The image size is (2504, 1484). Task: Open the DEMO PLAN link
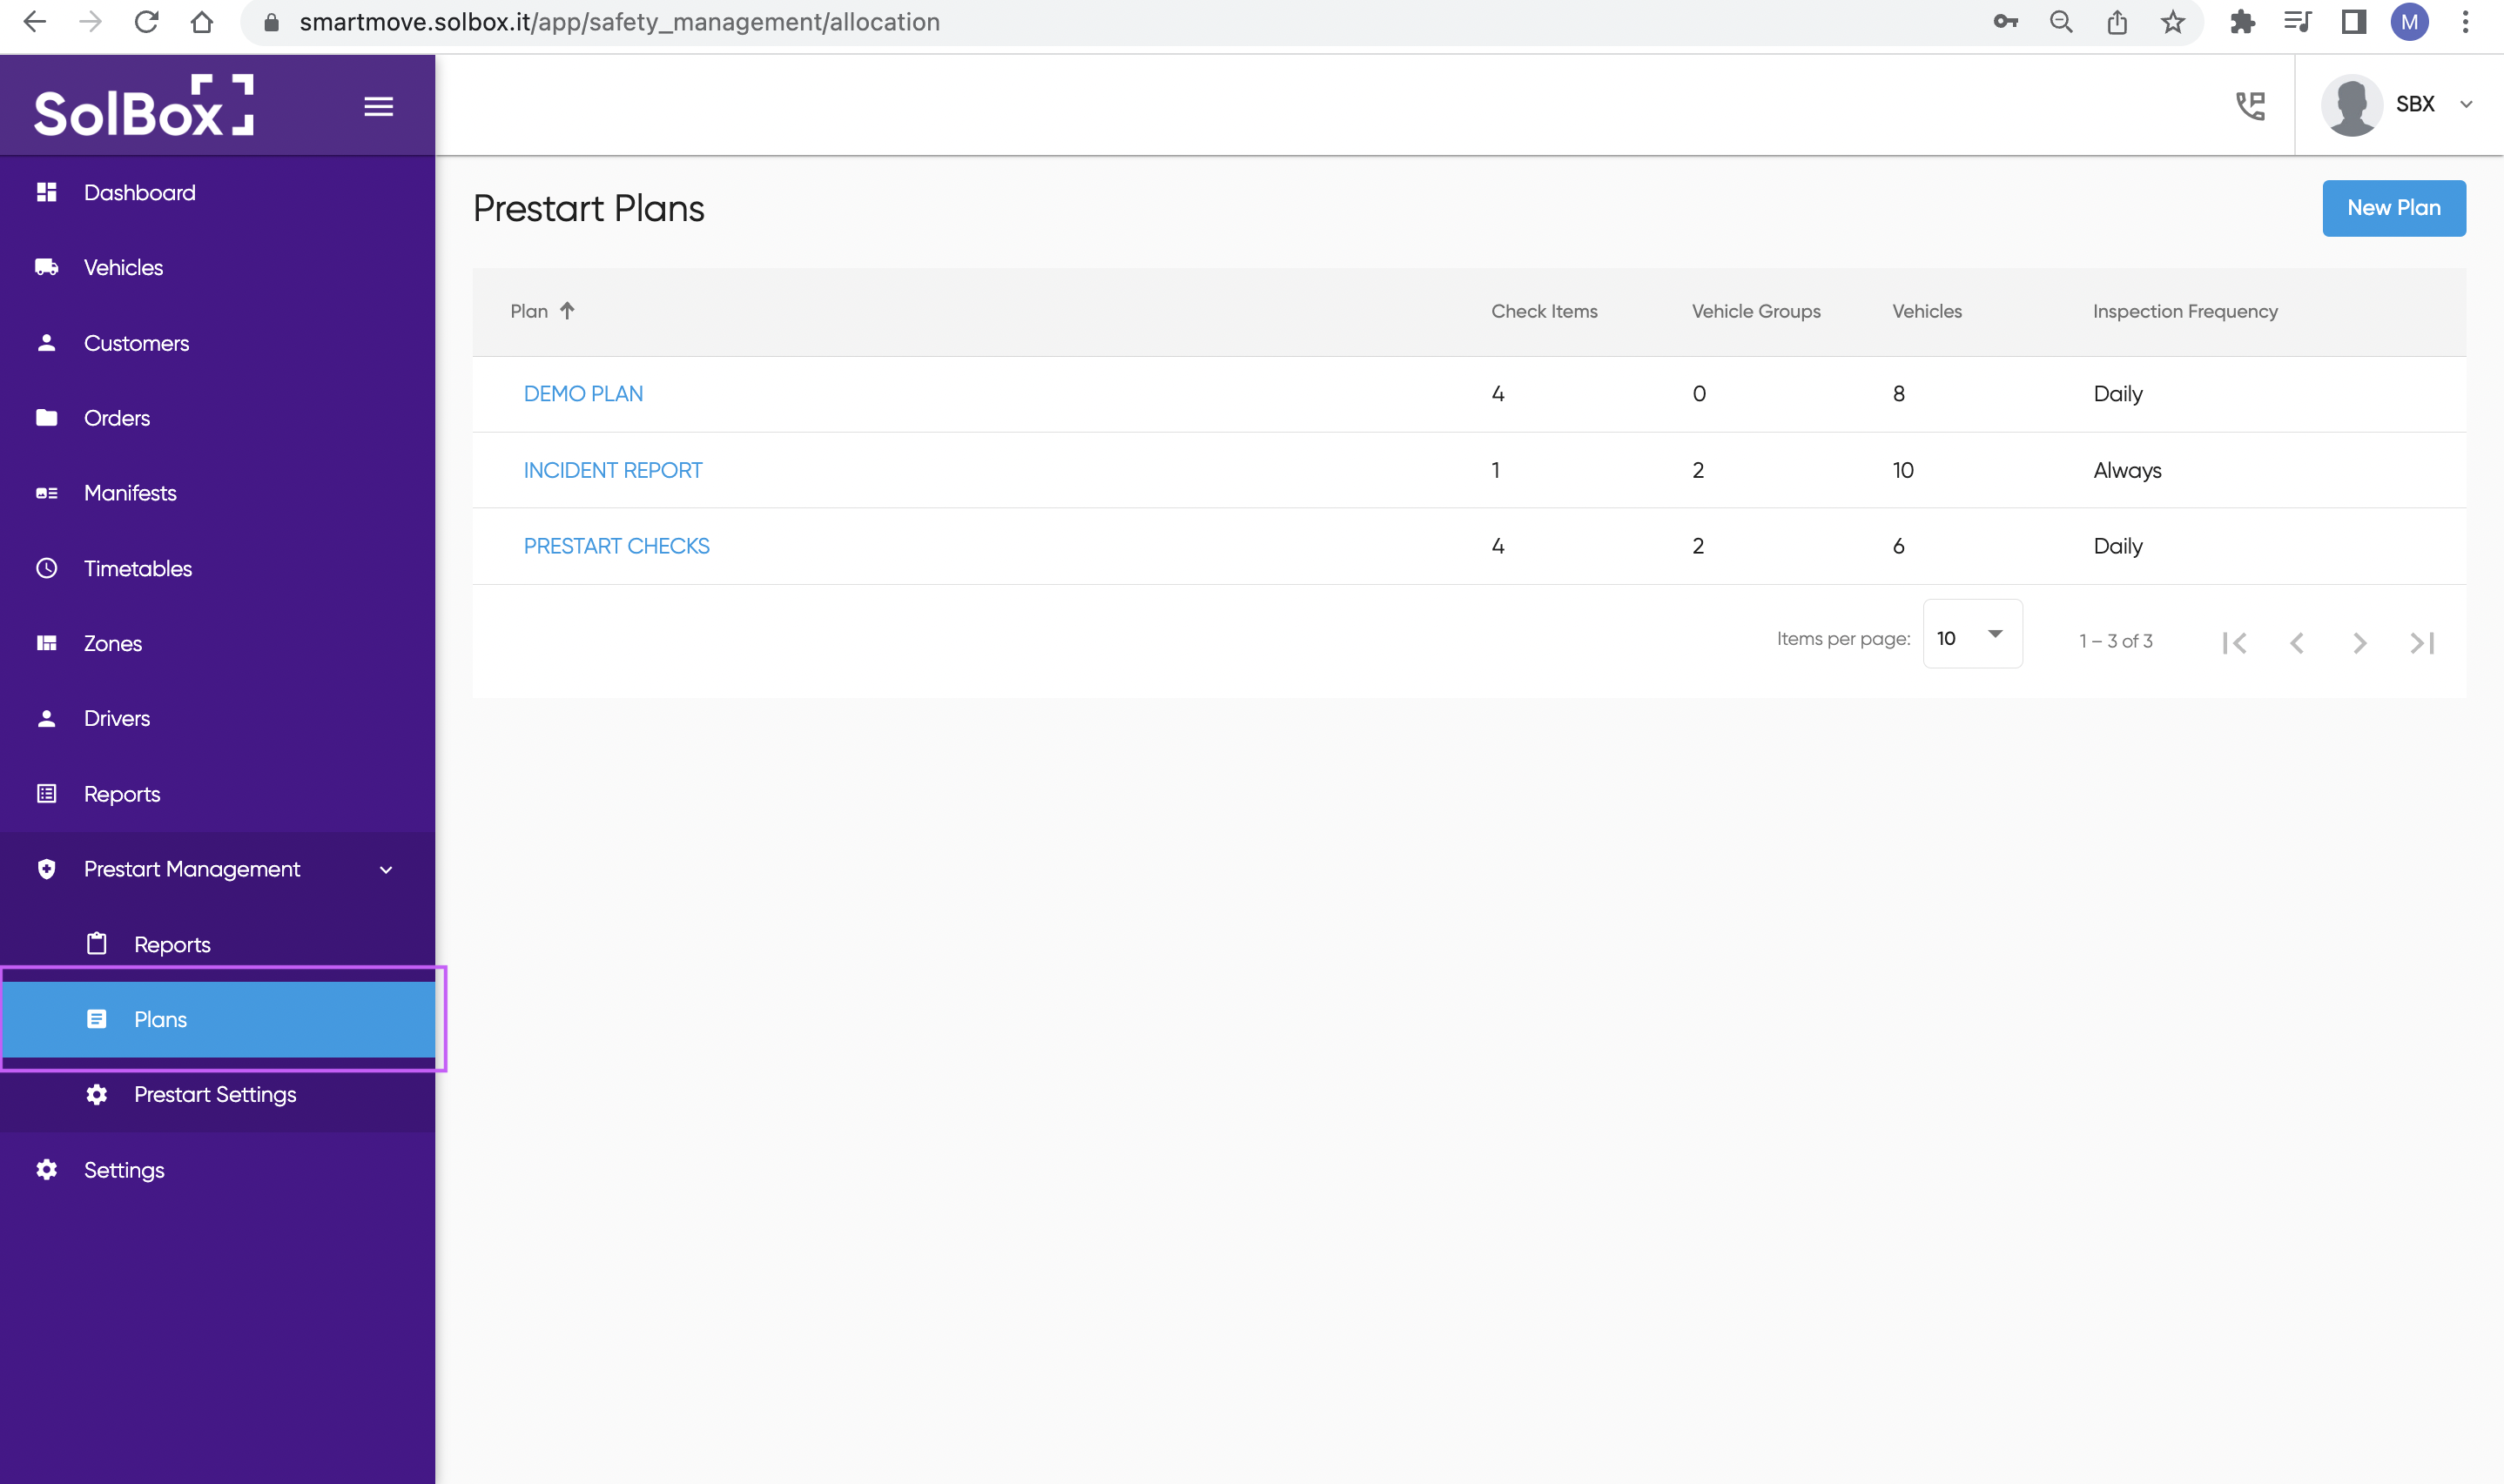[583, 394]
